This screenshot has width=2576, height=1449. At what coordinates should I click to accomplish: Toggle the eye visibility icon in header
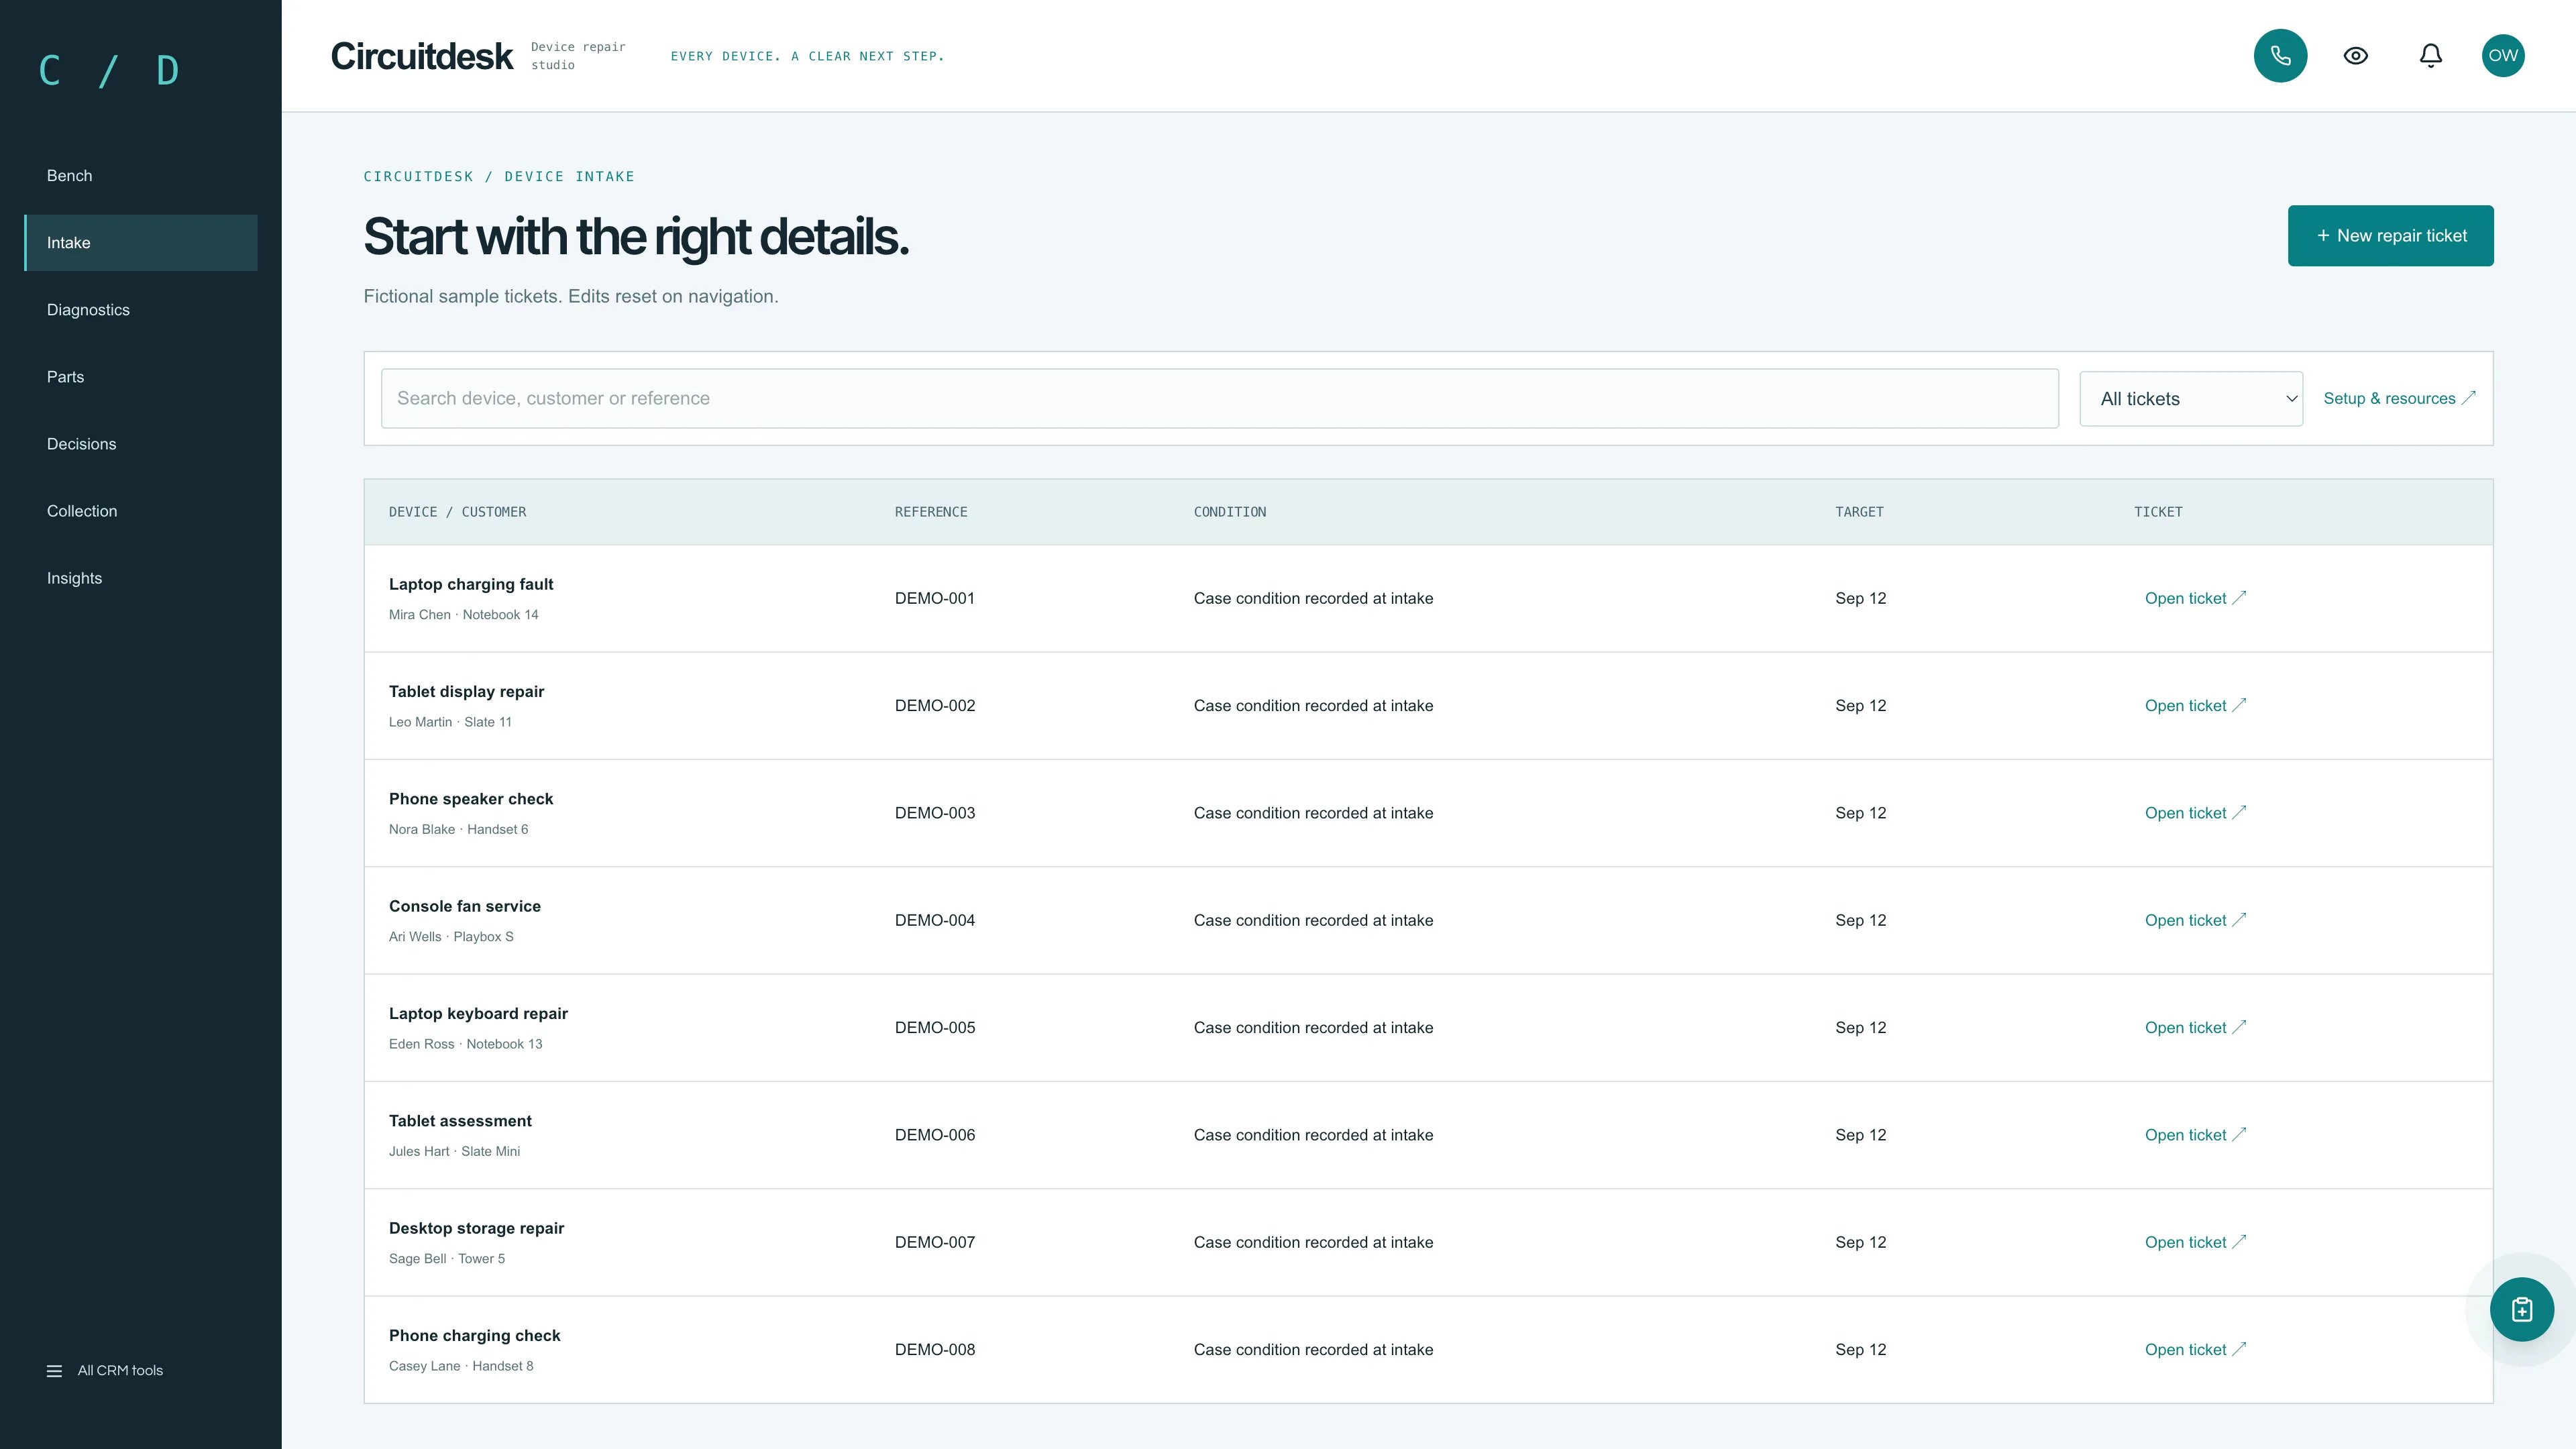2355,56
